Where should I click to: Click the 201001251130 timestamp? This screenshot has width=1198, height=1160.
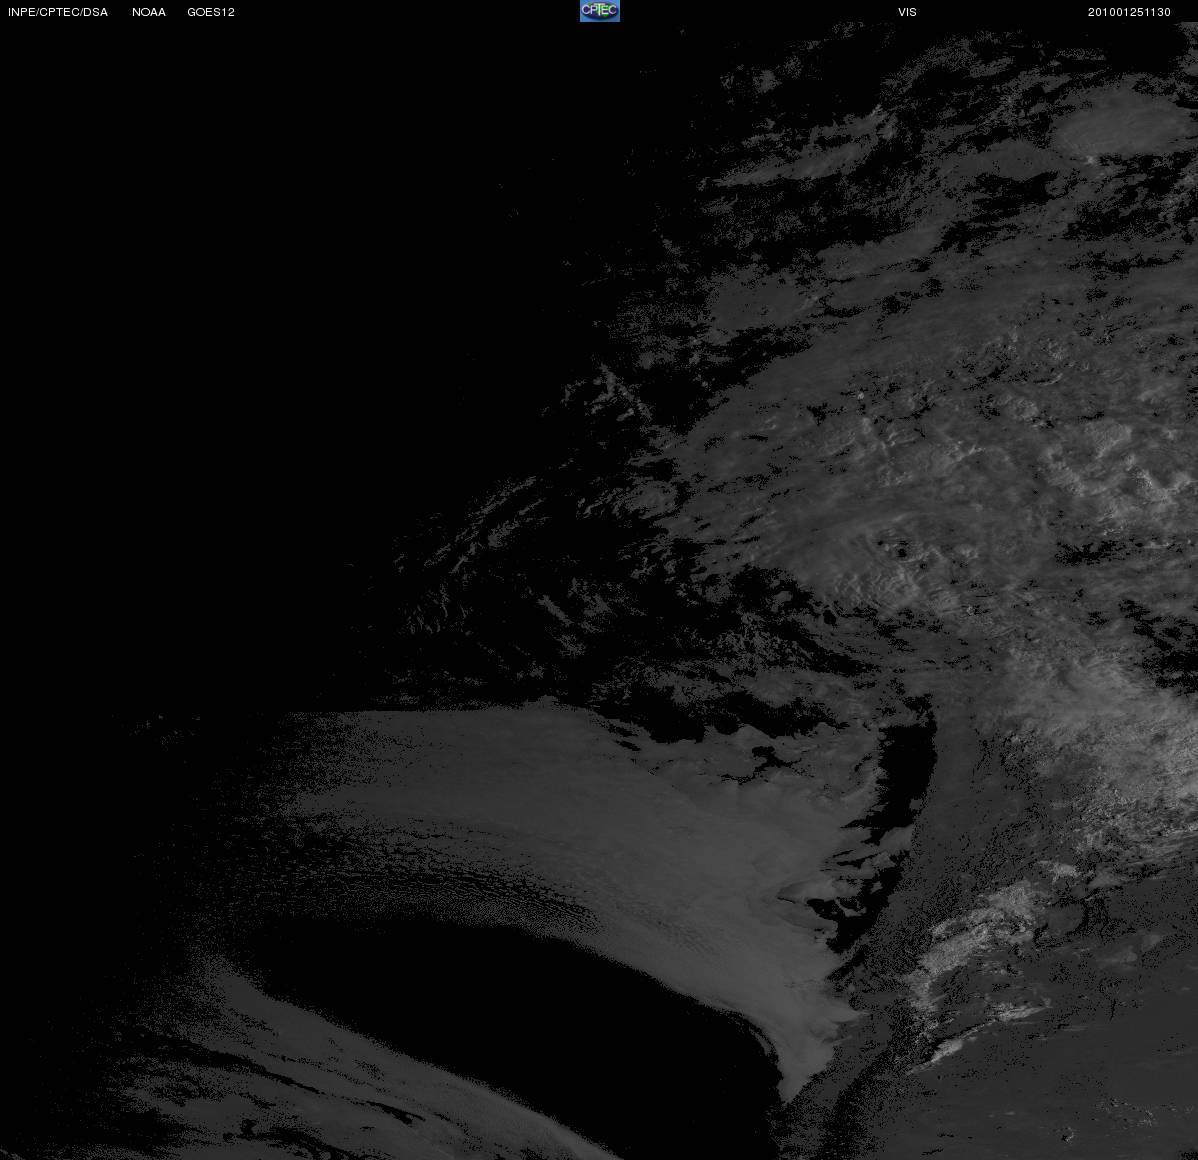click(x=1129, y=12)
